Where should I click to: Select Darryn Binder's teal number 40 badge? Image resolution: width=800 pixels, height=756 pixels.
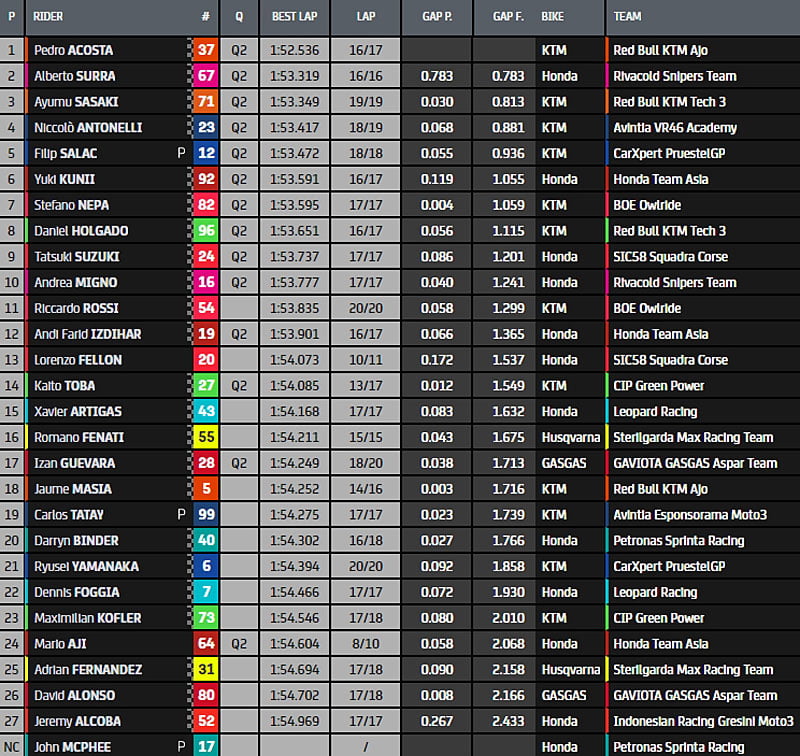[x=206, y=541]
